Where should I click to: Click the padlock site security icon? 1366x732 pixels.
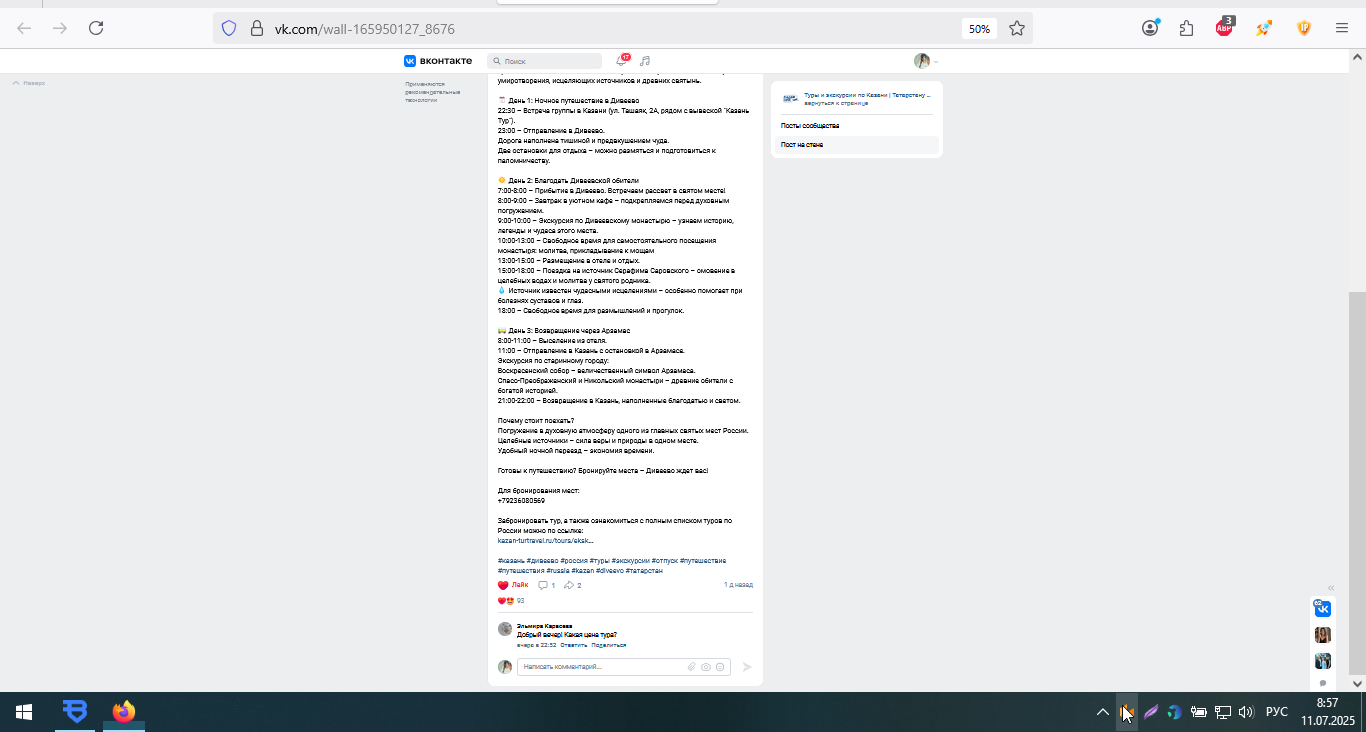256,28
